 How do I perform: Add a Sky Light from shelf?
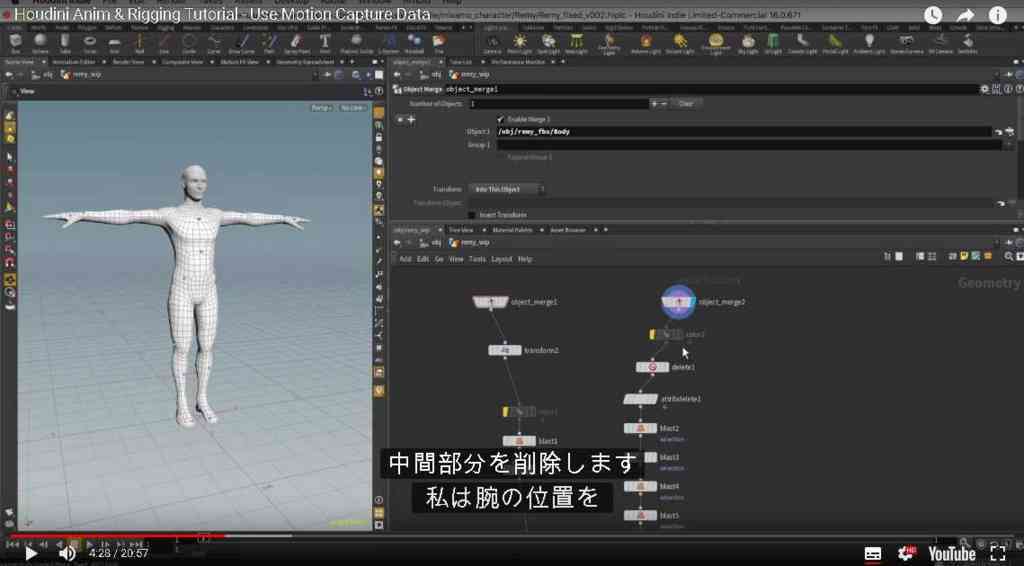748,43
